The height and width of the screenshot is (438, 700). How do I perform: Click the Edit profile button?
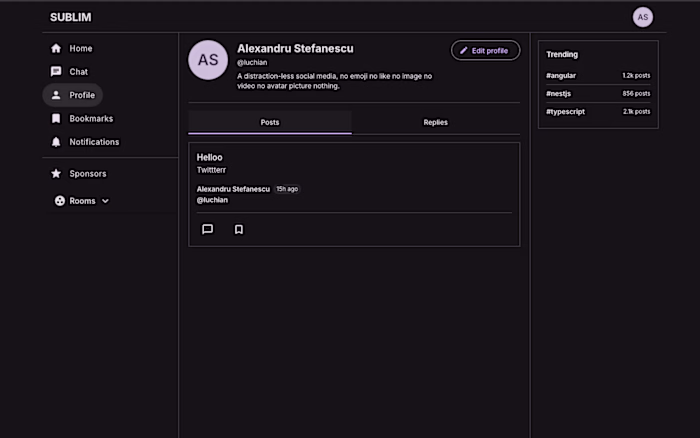click(x=485, y=50)
